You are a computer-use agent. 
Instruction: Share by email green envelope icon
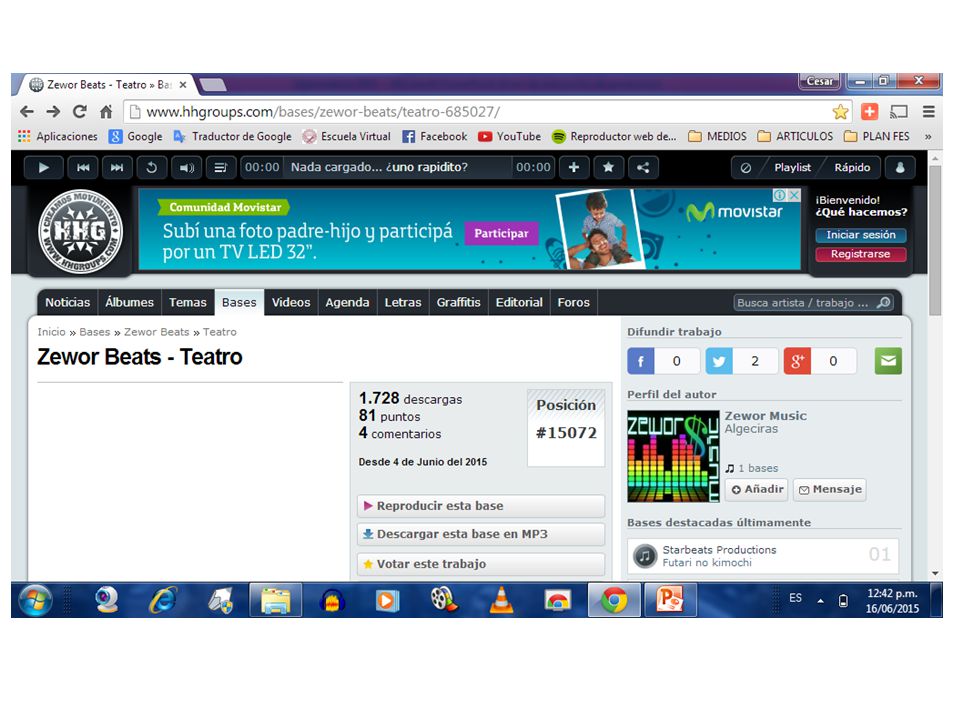click(888, 361)
